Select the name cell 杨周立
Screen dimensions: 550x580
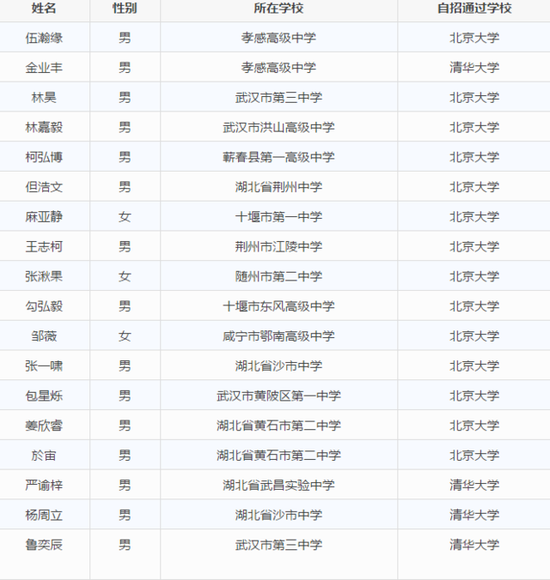coord(44,515)
